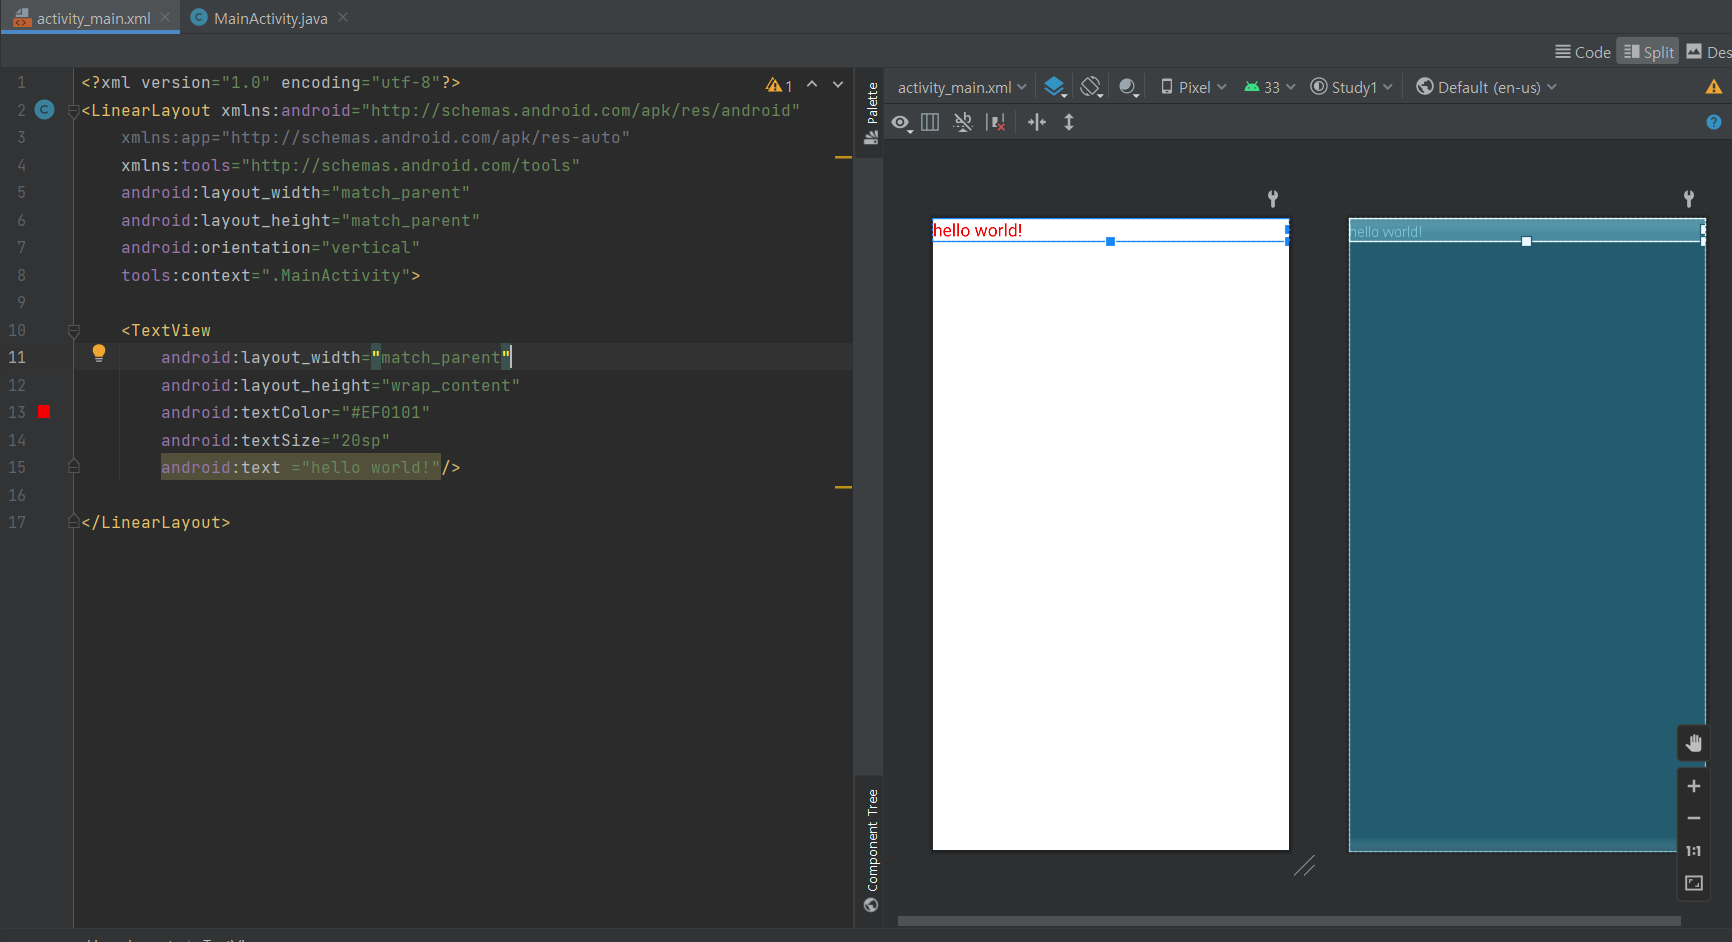Set zoom to 1:1 actual size
The image size is (1732, 942).
[x=1693, y=851]
